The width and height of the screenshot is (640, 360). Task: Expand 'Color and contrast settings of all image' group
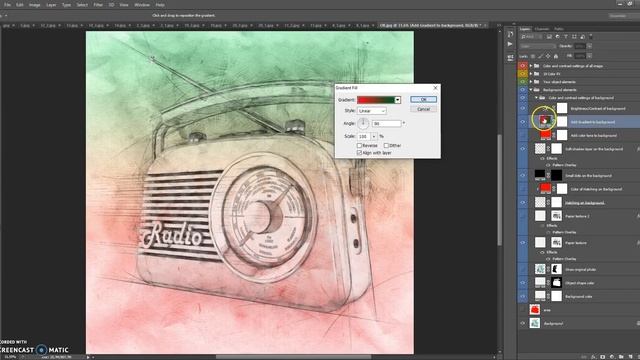pyautogui.click(x=531, y=66)
